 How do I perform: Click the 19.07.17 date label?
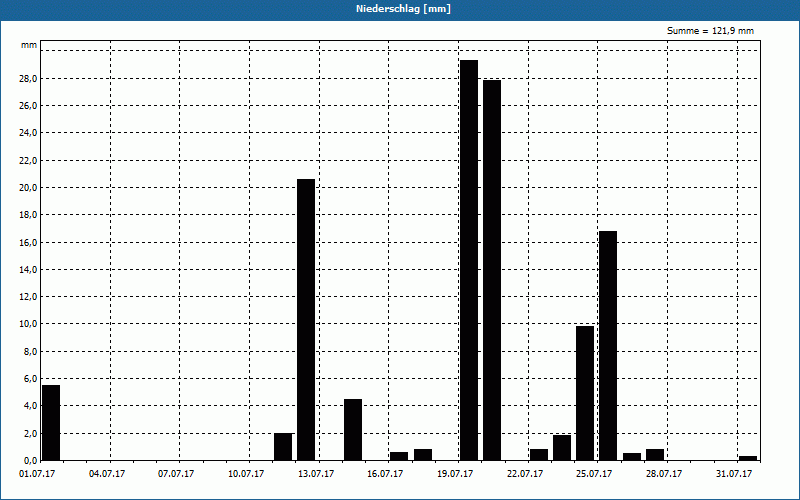point(455,474)
